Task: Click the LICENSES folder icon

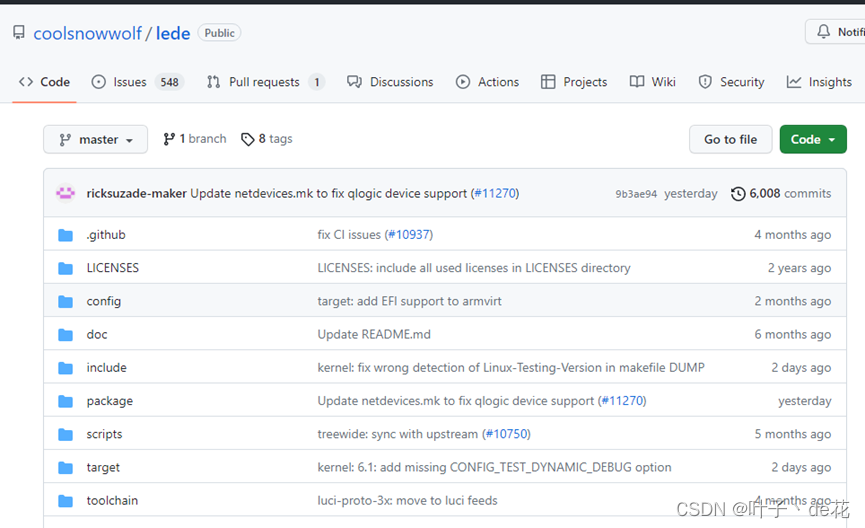Action: (x=66, y=268)
